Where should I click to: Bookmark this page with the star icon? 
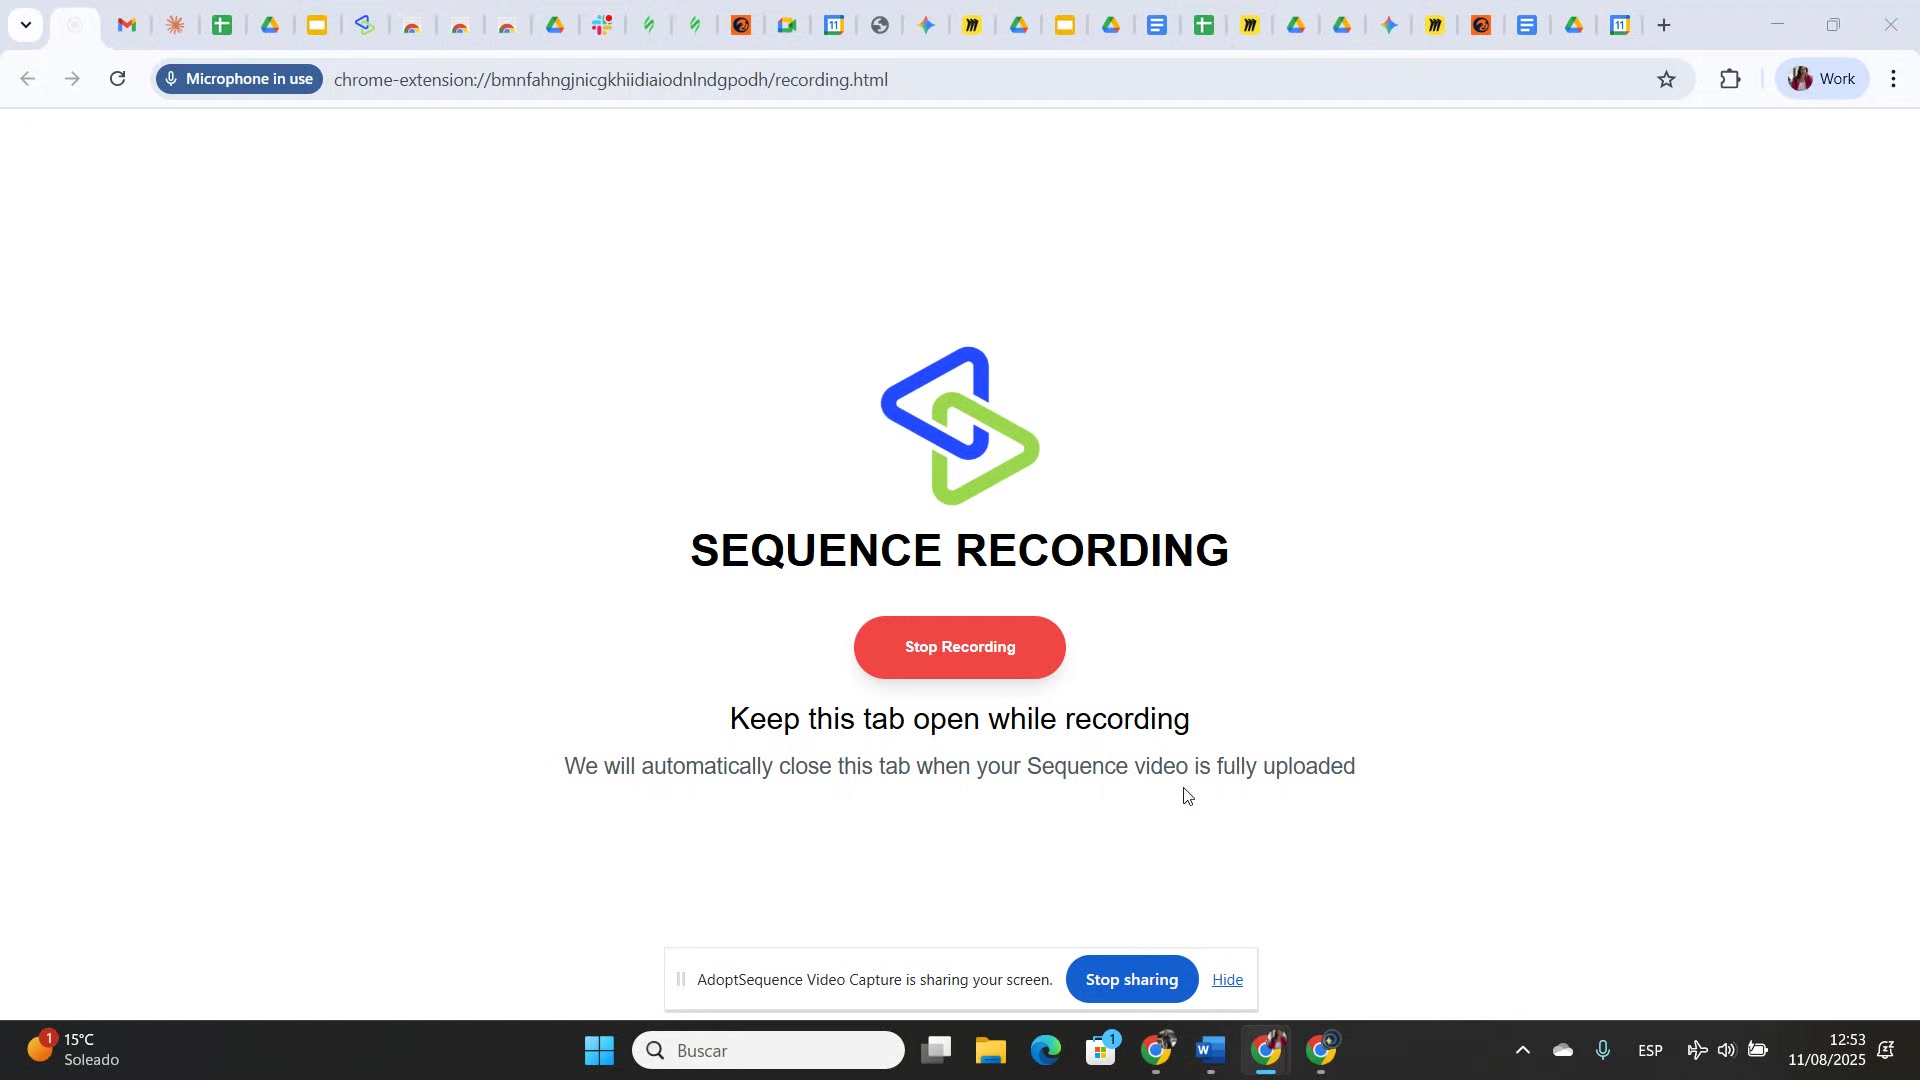tap(1666, 79)
